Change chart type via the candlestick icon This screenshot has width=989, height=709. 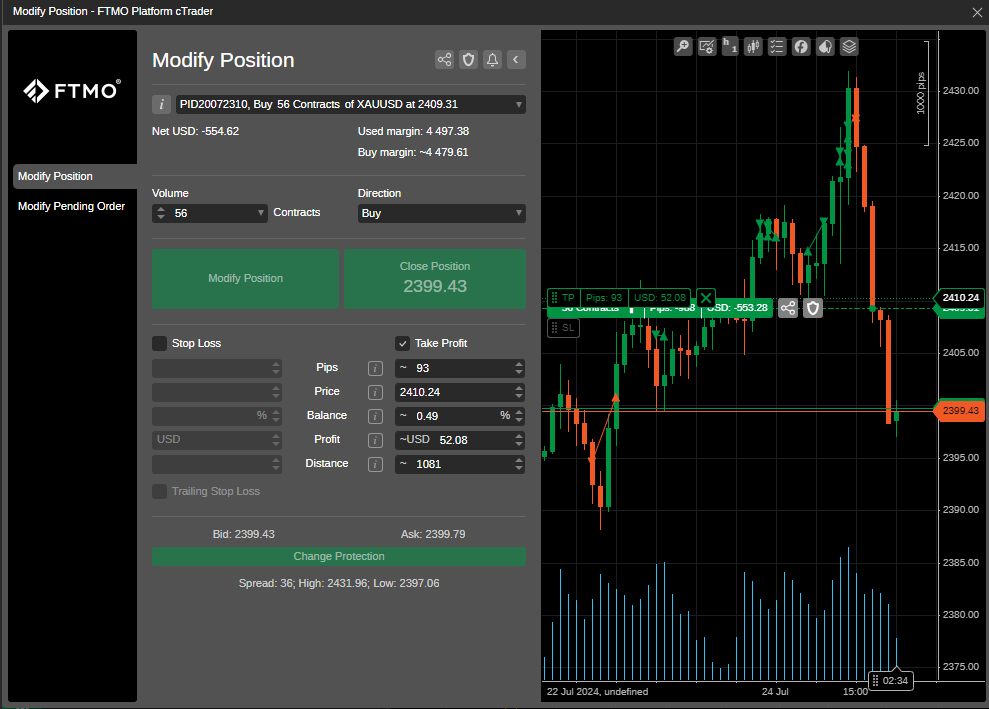click(753, 47)
